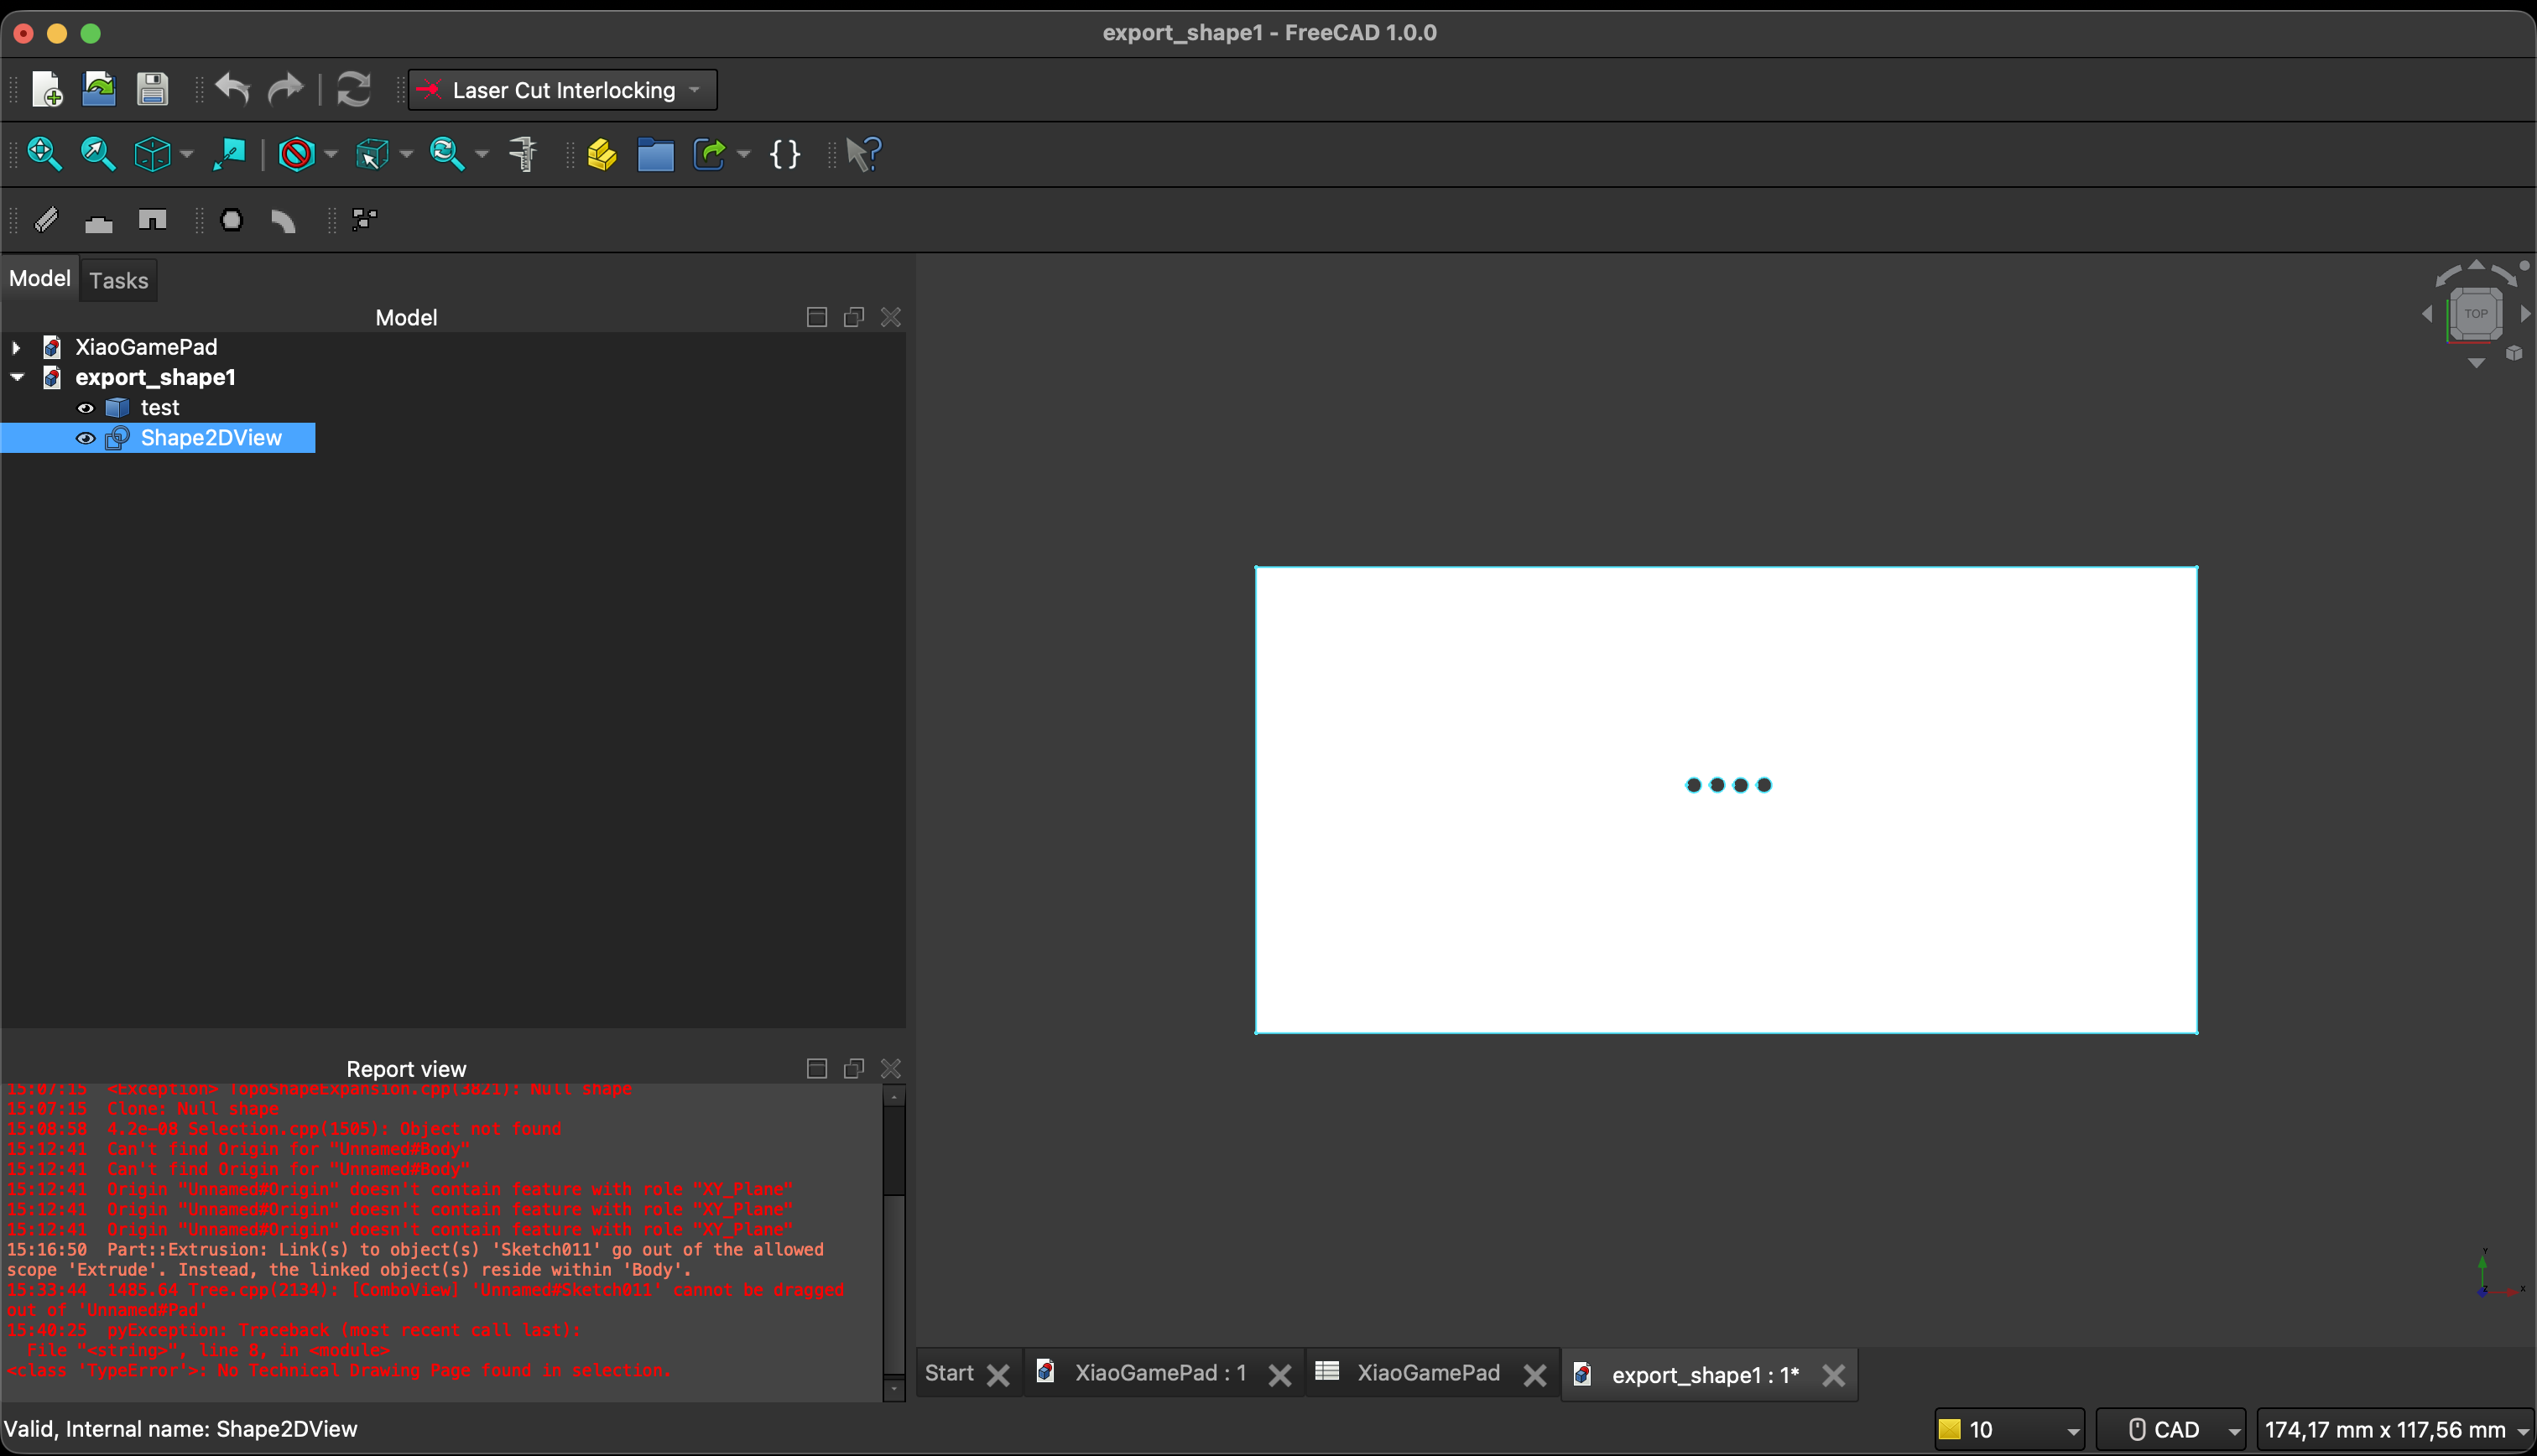Toggle visibility eye of test object

86,408
